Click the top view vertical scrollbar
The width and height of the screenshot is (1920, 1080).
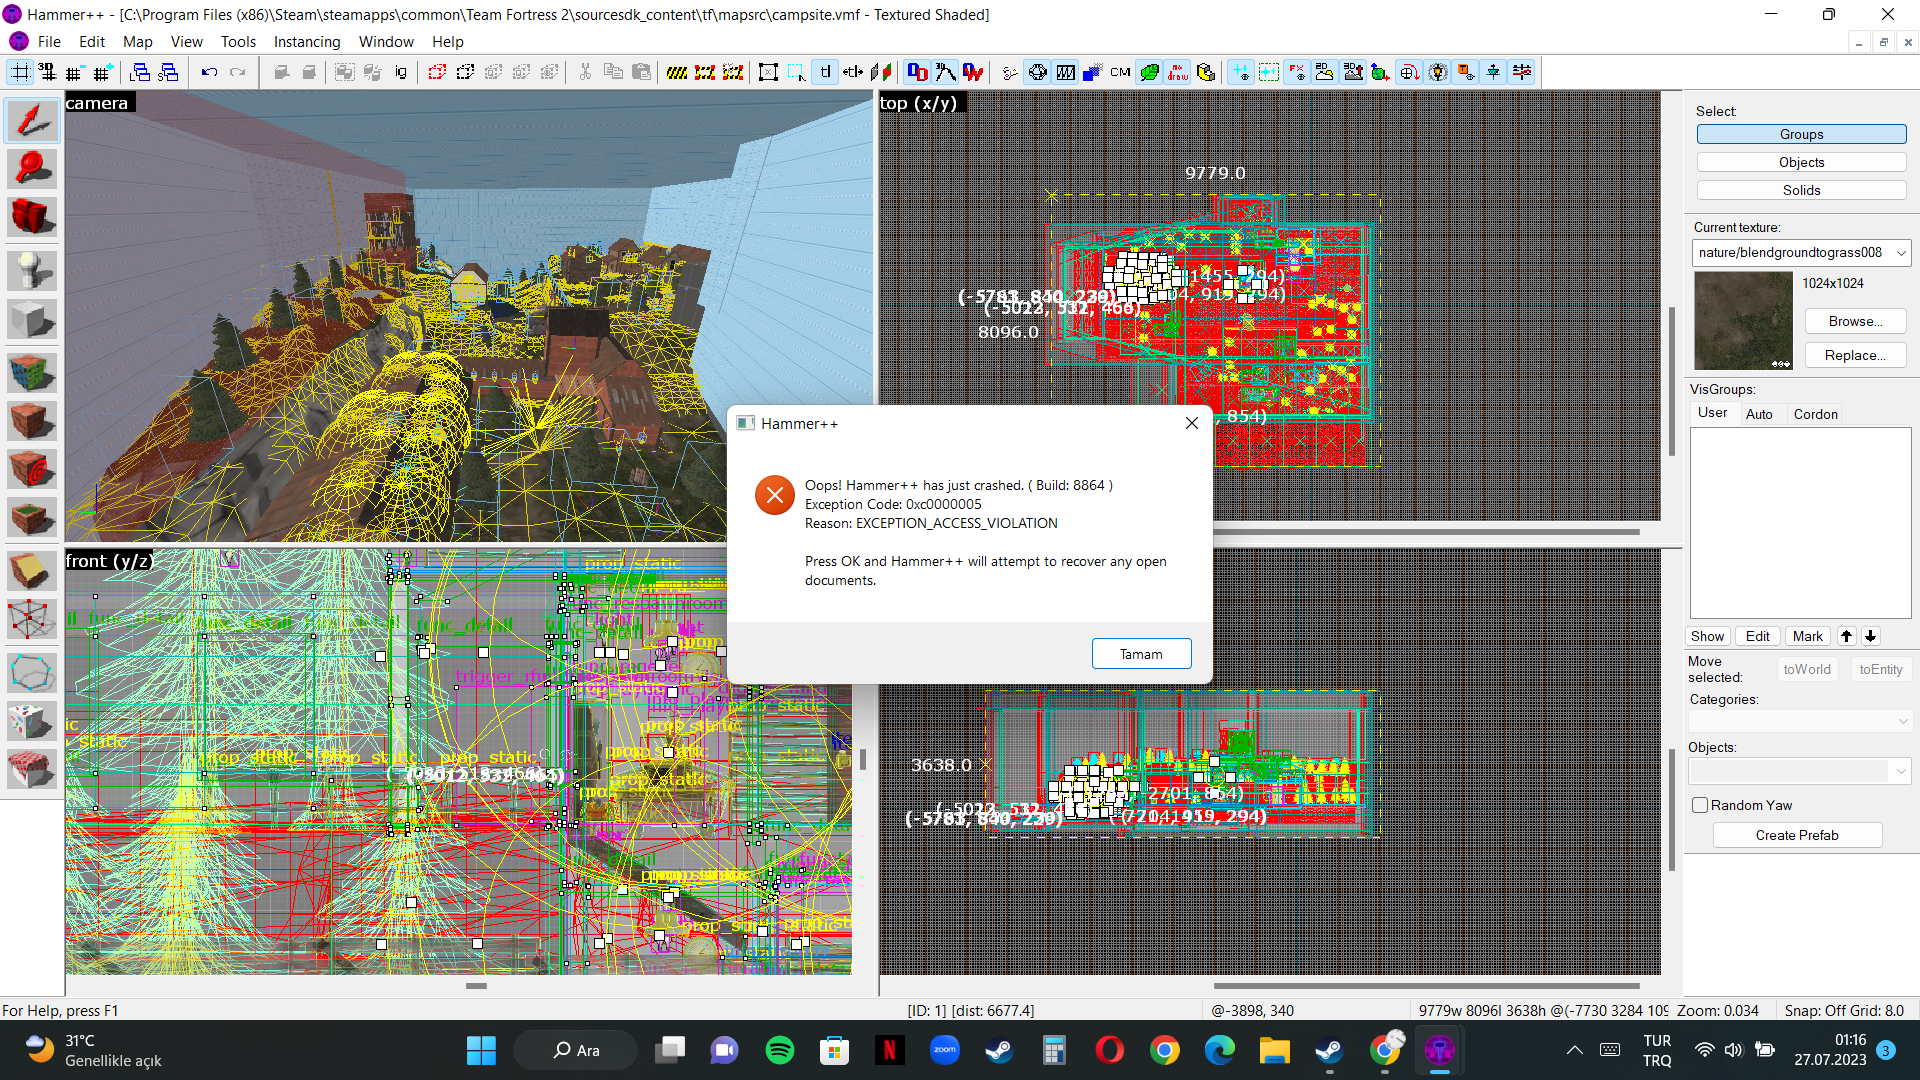pos(1671,381)
